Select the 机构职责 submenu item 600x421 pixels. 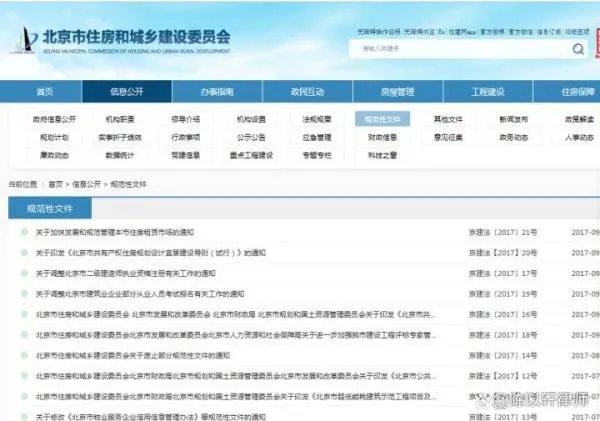click(120, 119)
